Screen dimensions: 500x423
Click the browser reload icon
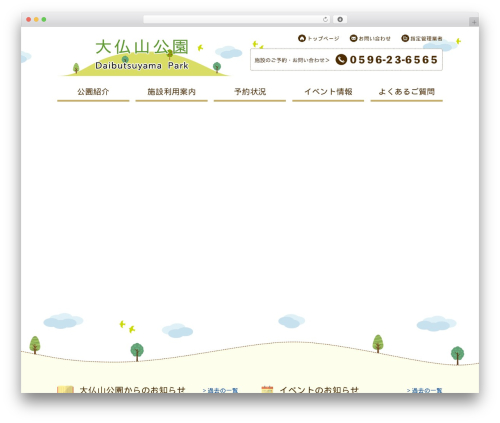325,20
